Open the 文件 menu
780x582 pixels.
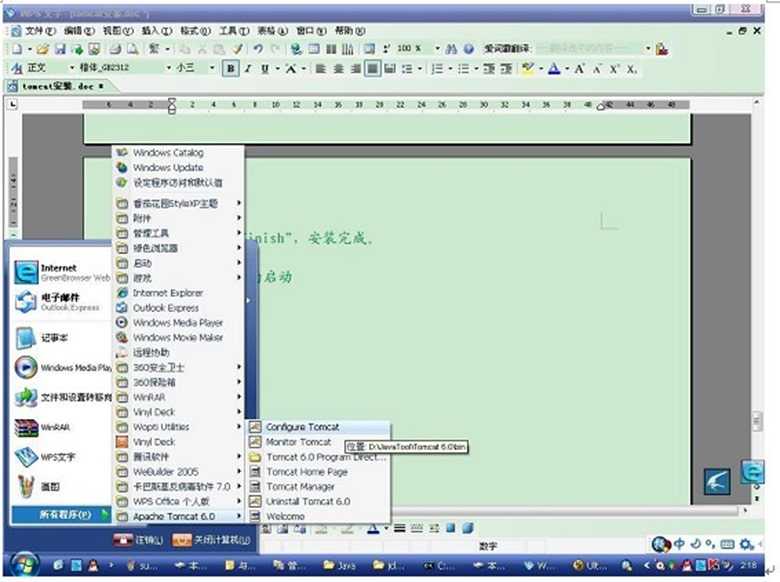tap(40, 31)
